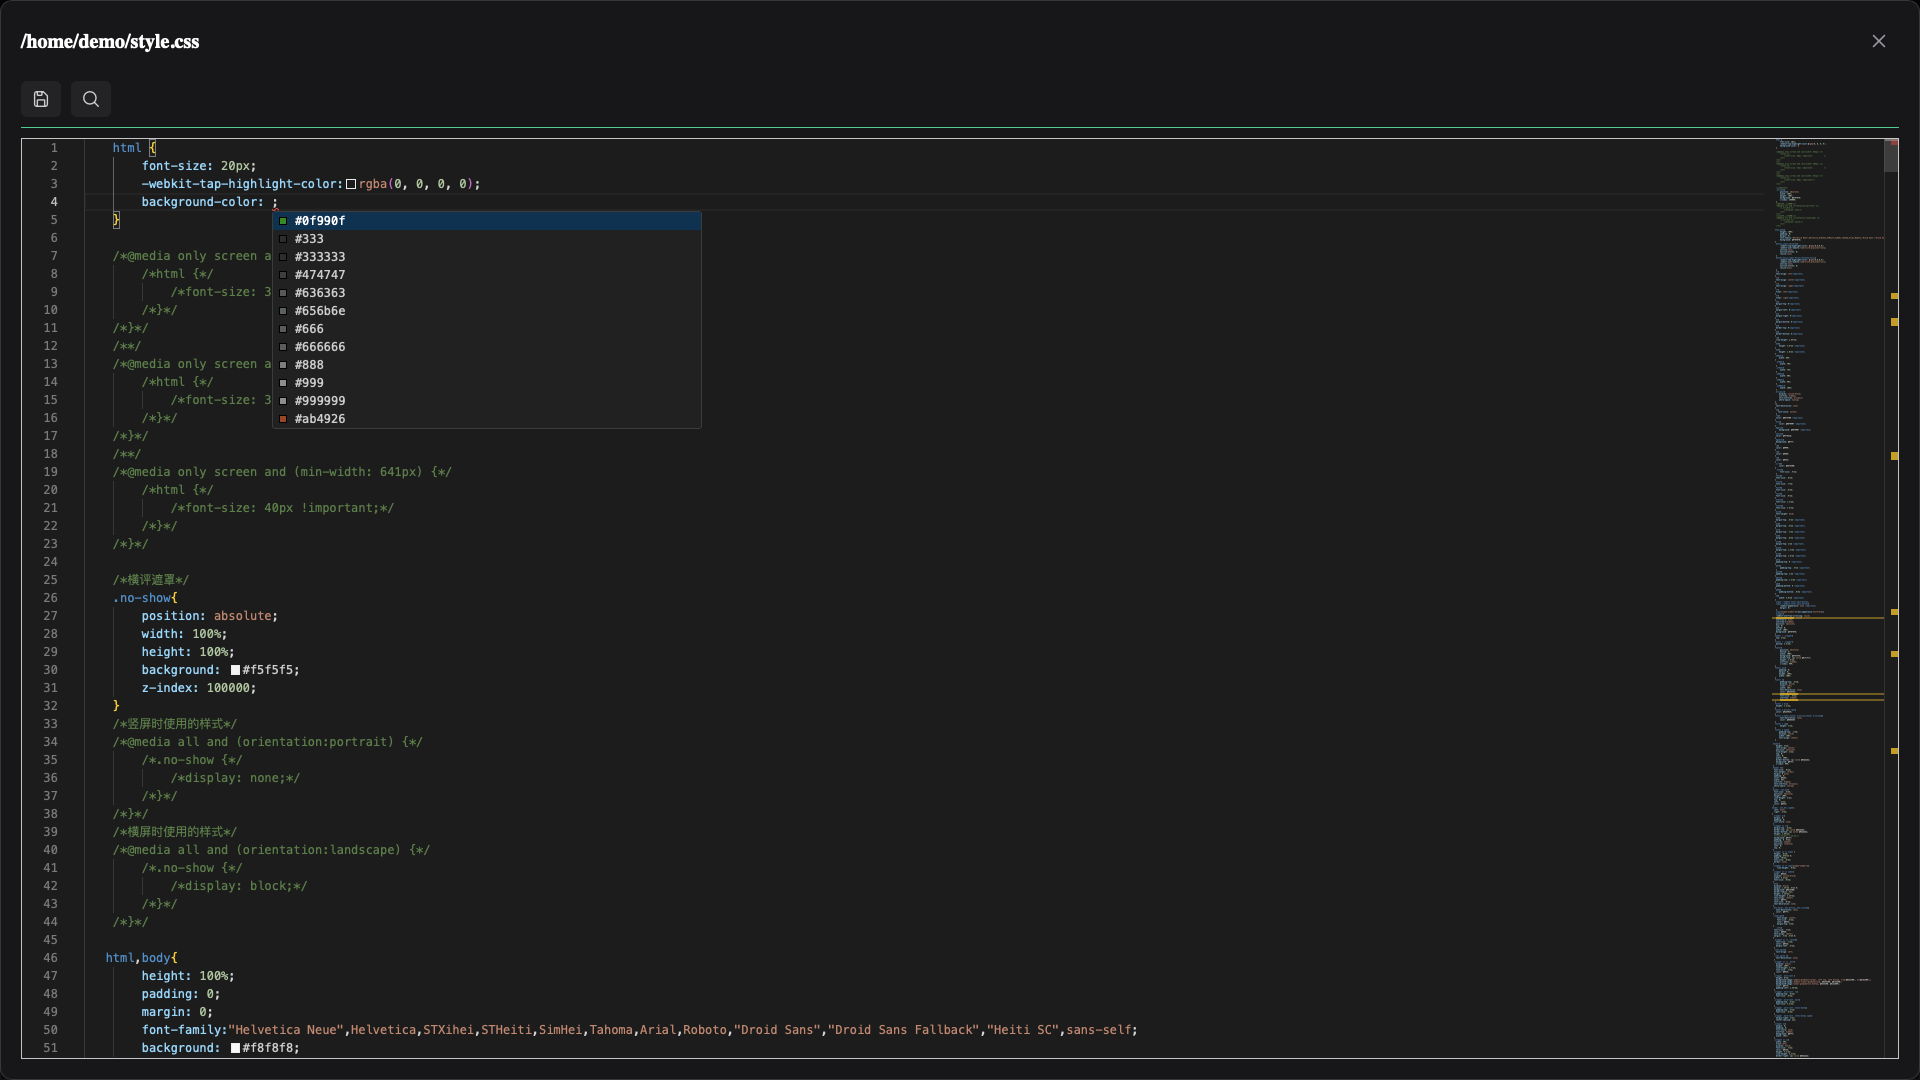Place cursor on .no-show selector
Viewport: 1920px width, 1080px height.
tap(142, 598)
